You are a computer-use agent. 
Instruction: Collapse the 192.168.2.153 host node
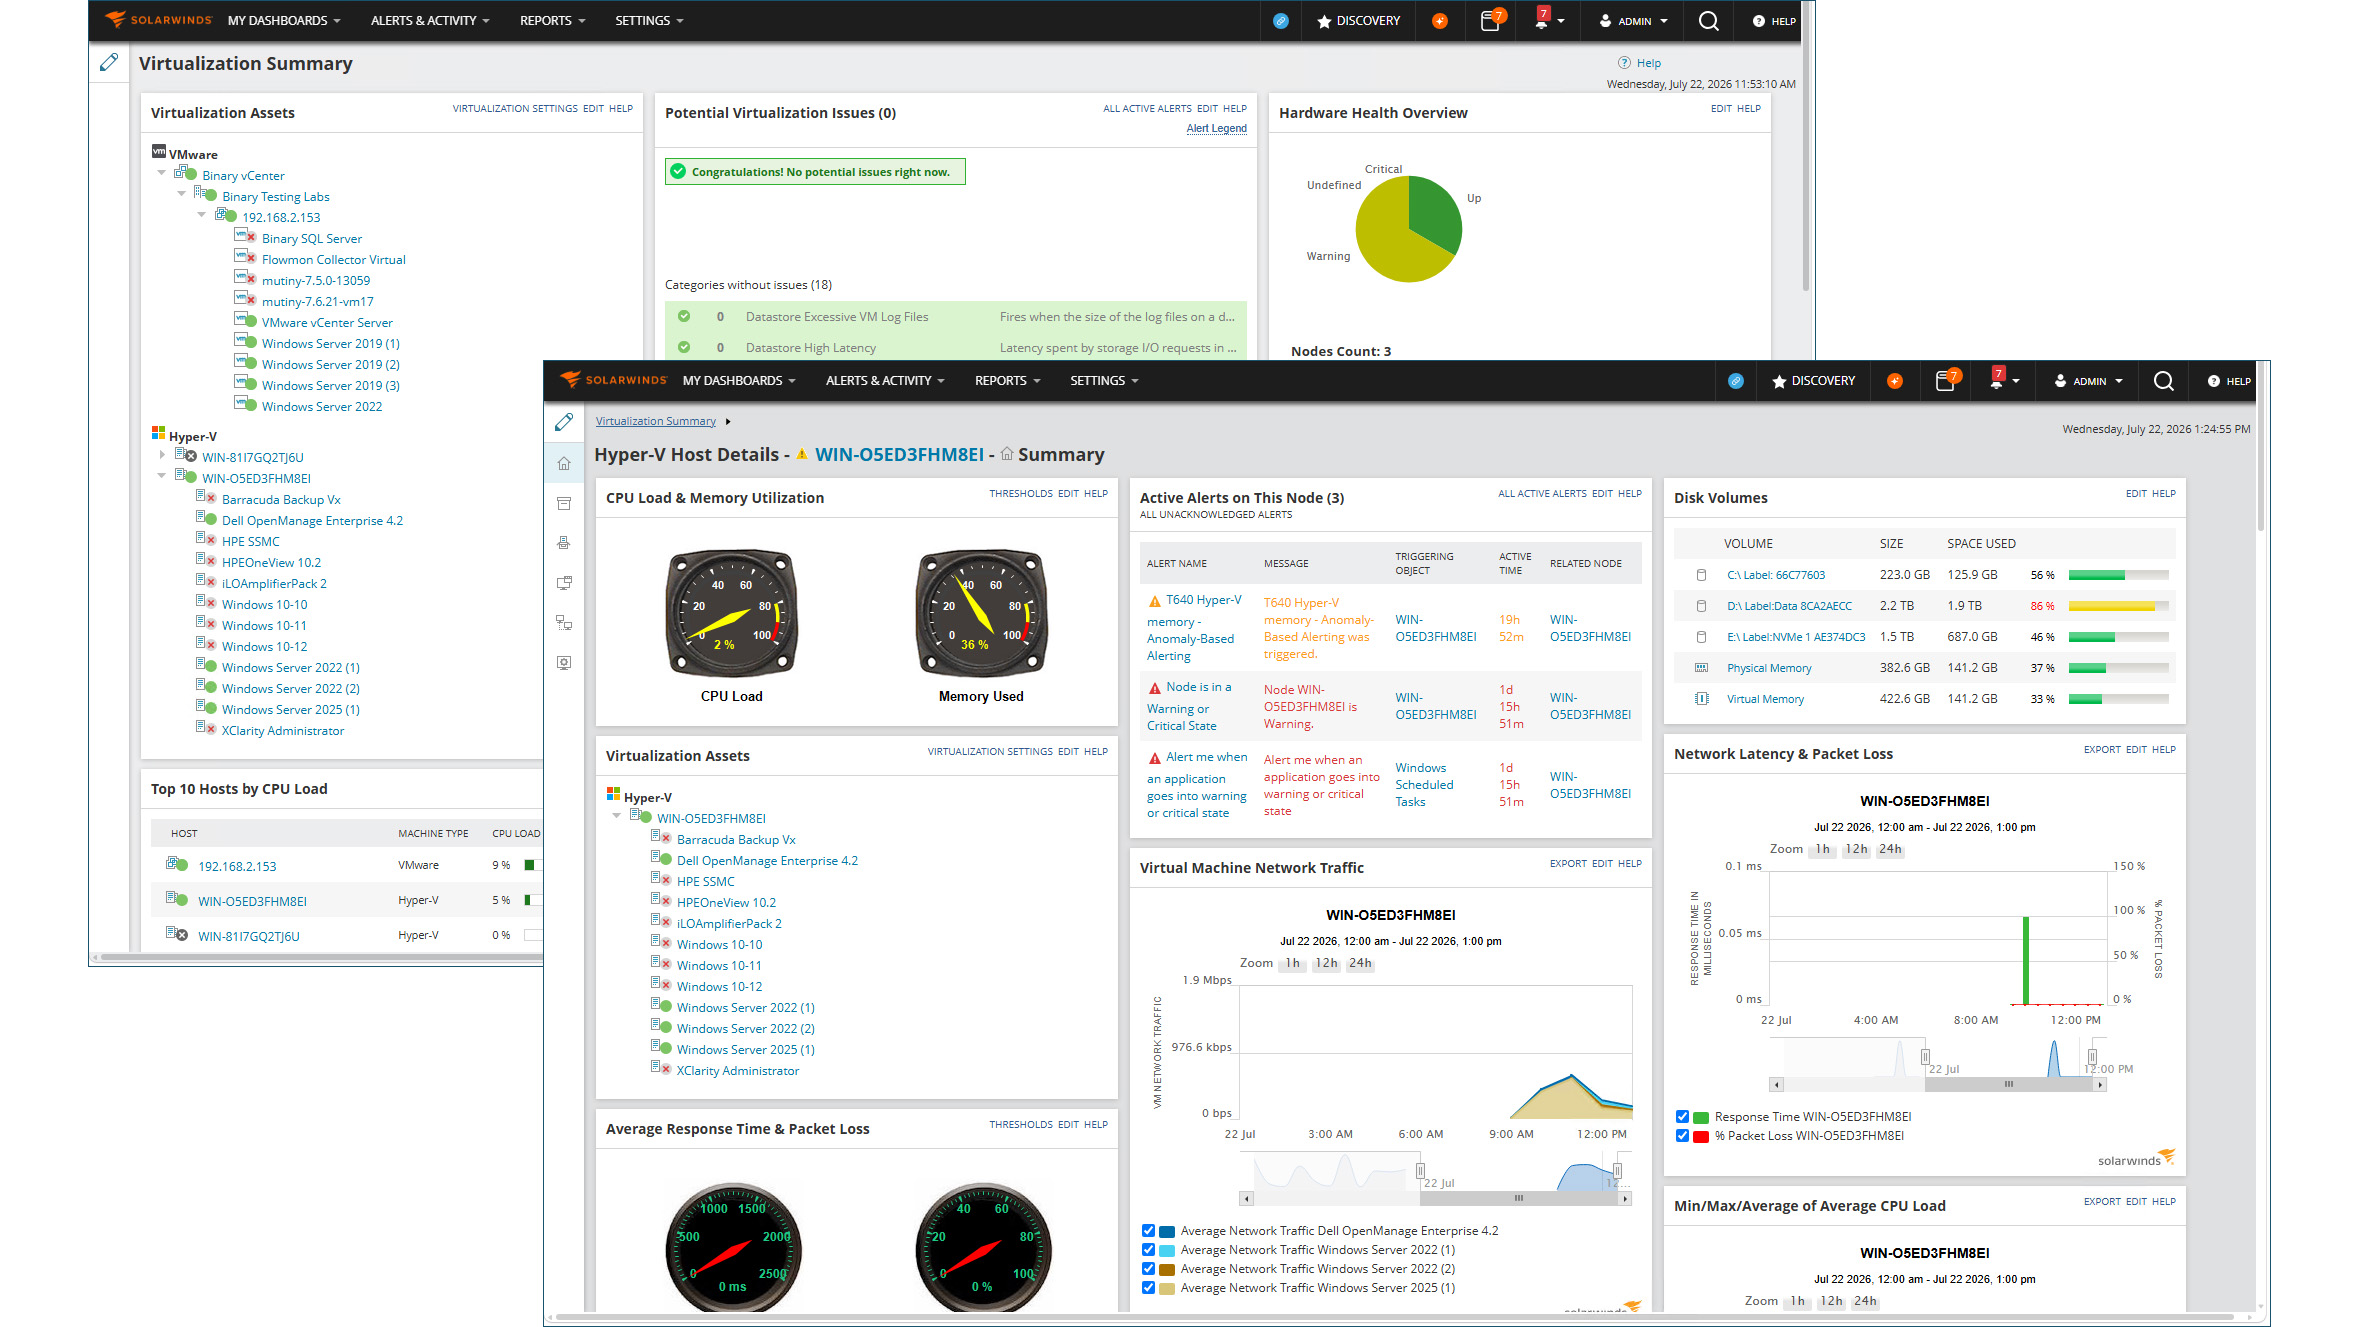pyautogui.click(x=201, y=215)
